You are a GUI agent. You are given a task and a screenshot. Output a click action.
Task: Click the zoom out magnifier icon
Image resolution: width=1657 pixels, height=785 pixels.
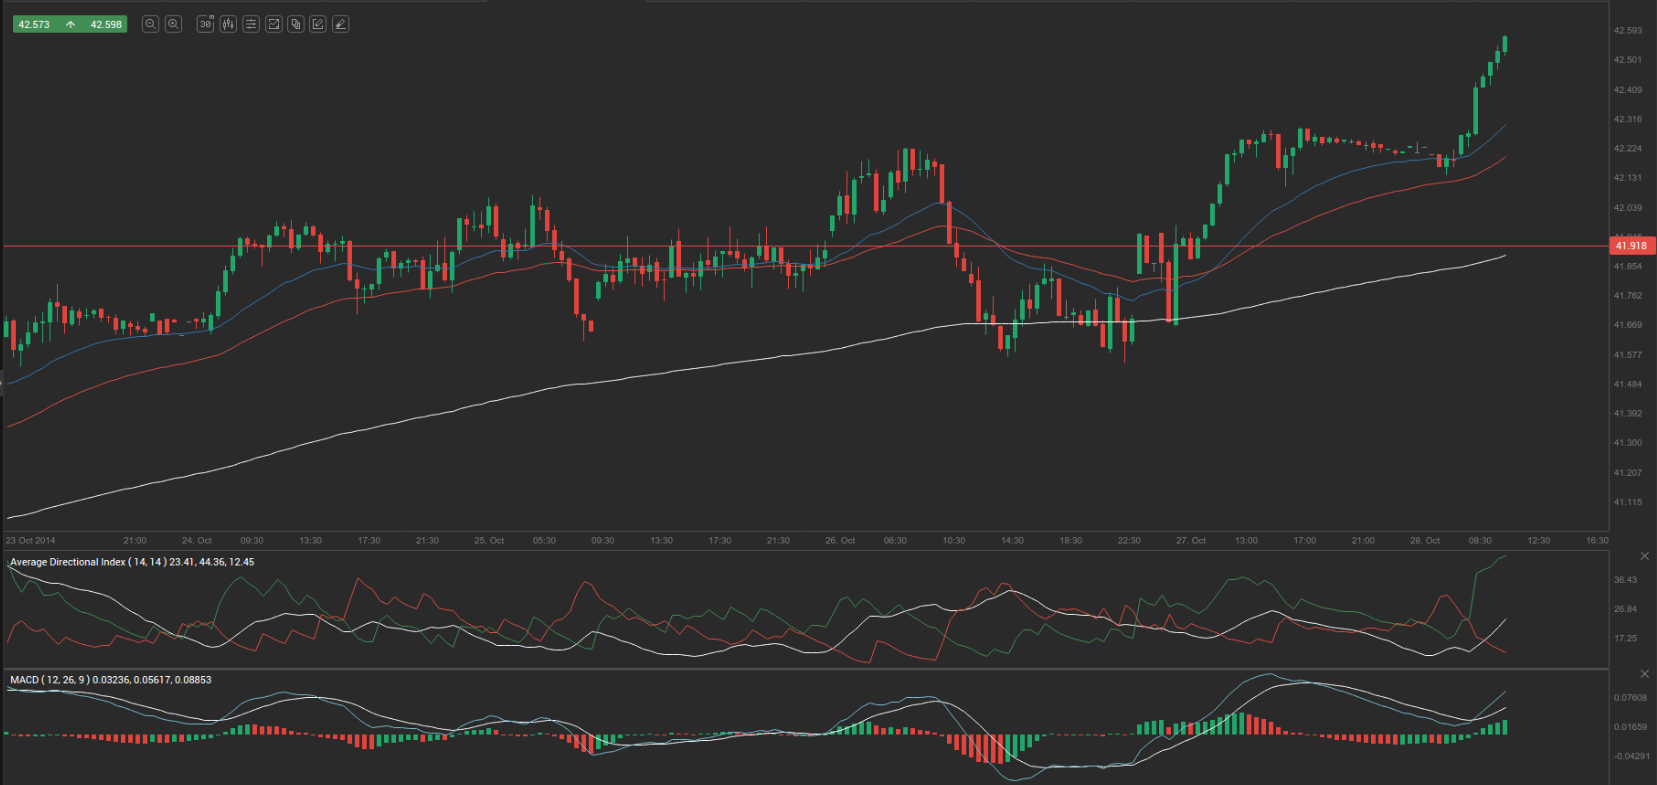(x=150, y=24)
